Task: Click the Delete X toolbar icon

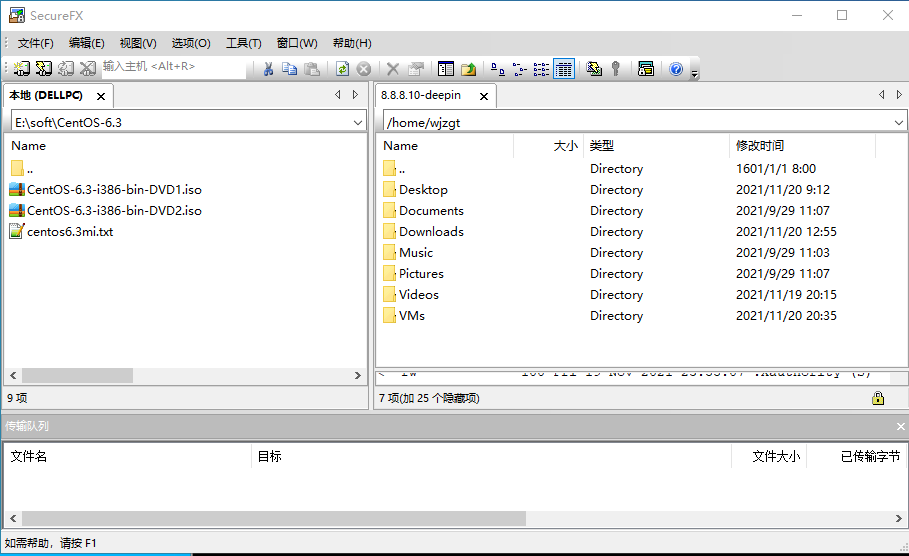Action: tap(392, 69)
